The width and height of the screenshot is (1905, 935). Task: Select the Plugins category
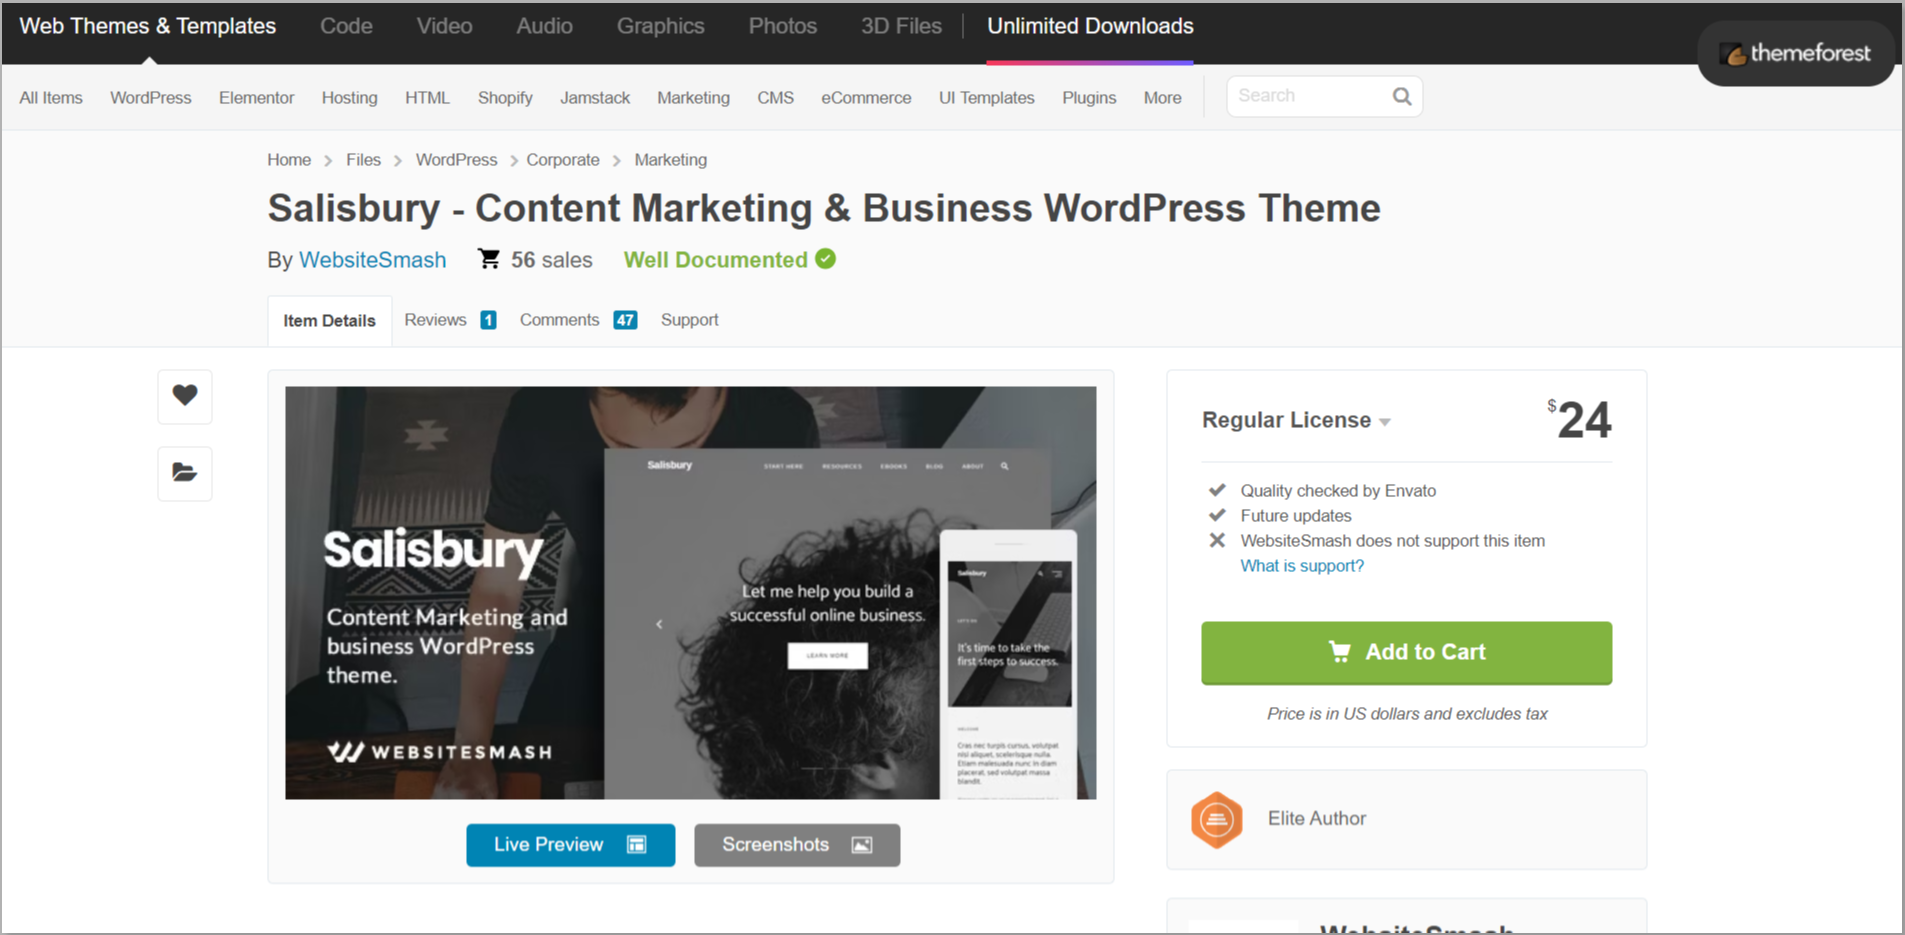(1089, 98)
